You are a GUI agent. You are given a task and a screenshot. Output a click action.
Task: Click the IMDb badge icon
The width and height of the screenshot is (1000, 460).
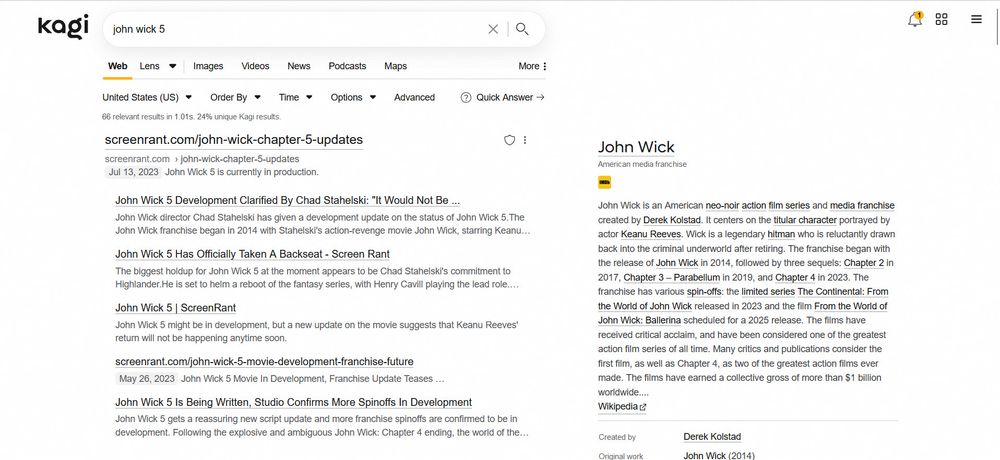click(605, 182)
